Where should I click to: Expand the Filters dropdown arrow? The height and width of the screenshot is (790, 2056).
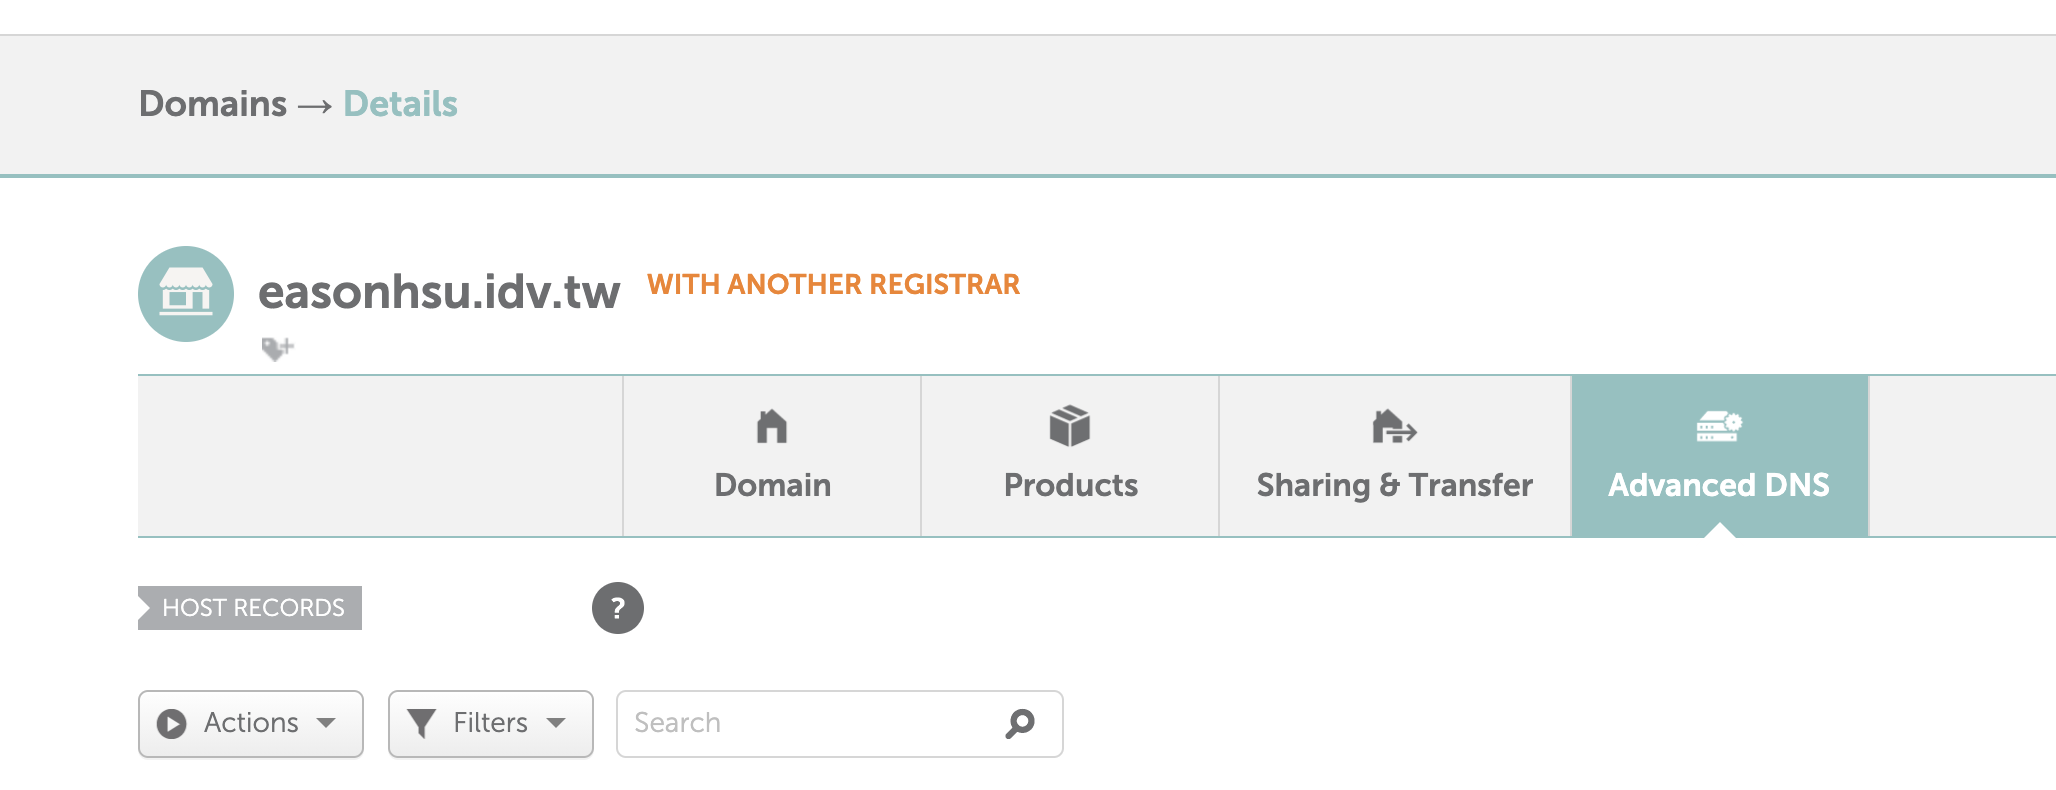pyautogui.click(x=556, y=723)
